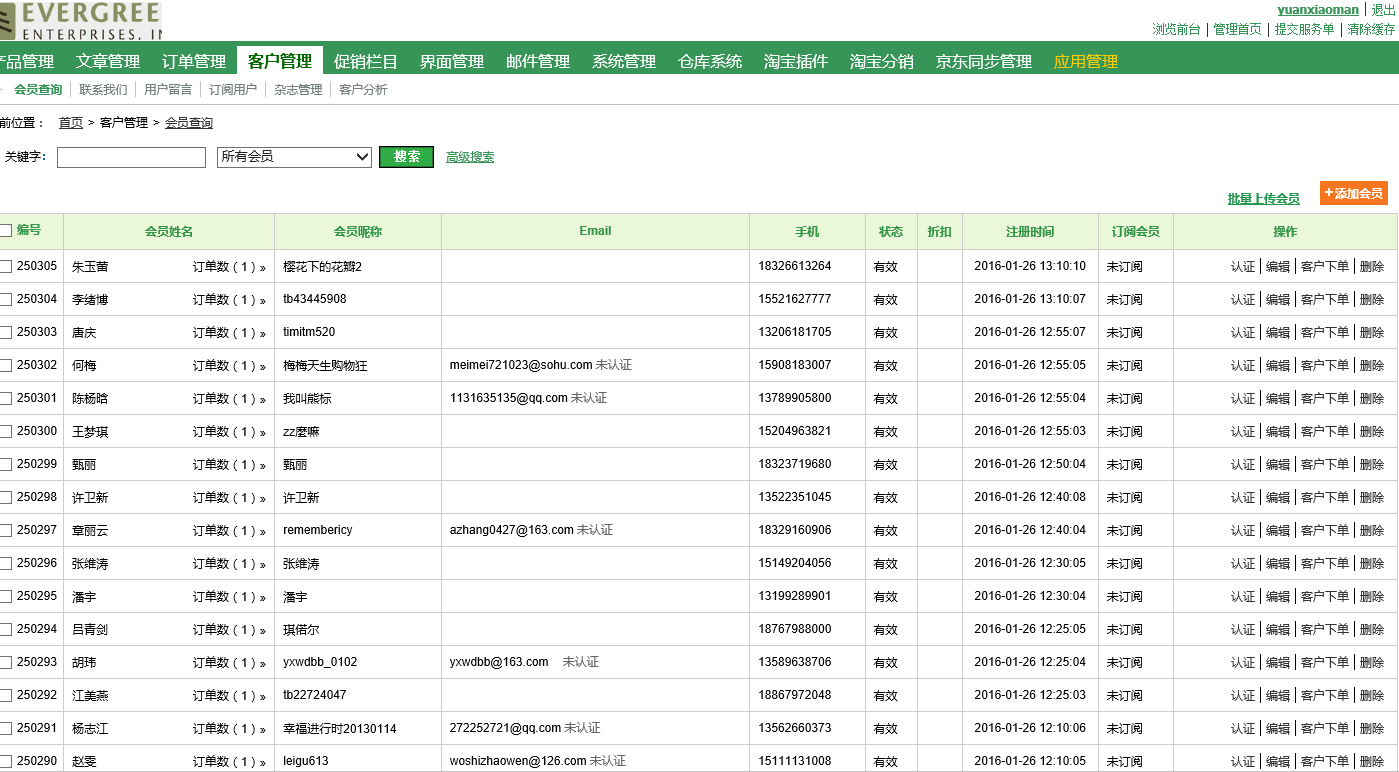
Task: Click the Evergreen Enterprises logo
Action: (80, 21)
